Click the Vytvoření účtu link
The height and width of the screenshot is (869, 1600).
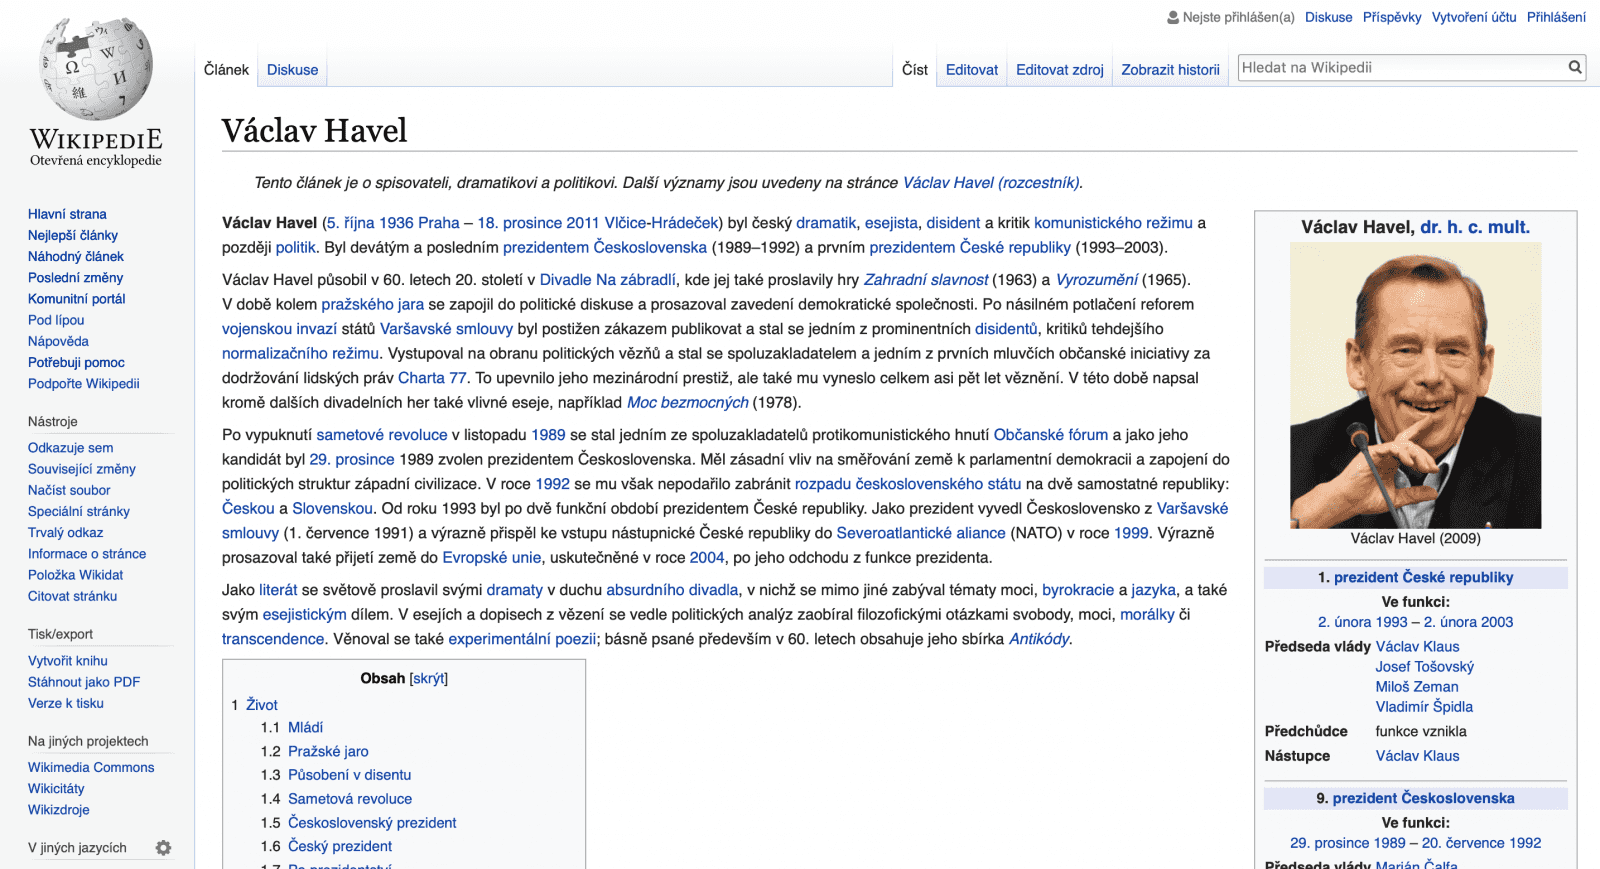1474,17
